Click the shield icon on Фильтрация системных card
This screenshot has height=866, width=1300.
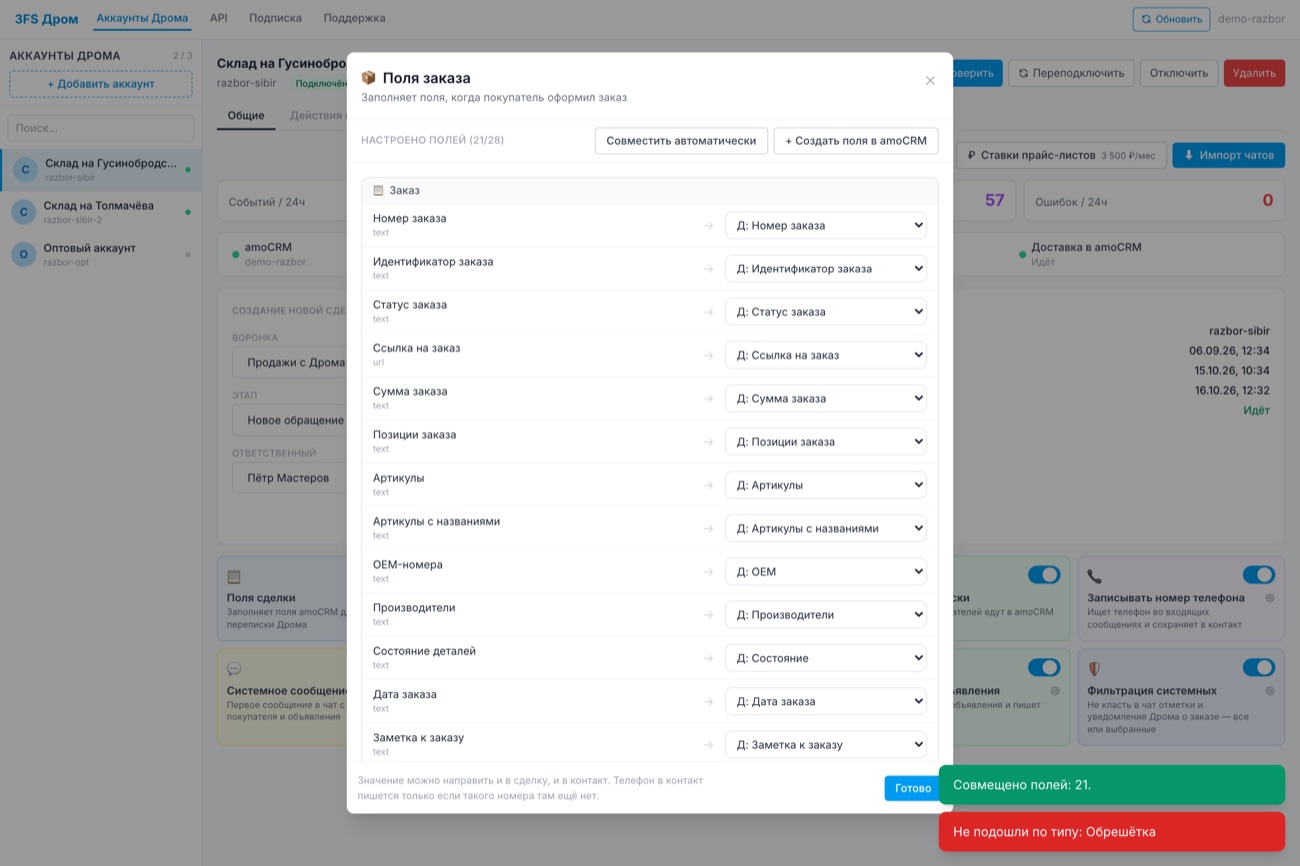[1094, 669]
